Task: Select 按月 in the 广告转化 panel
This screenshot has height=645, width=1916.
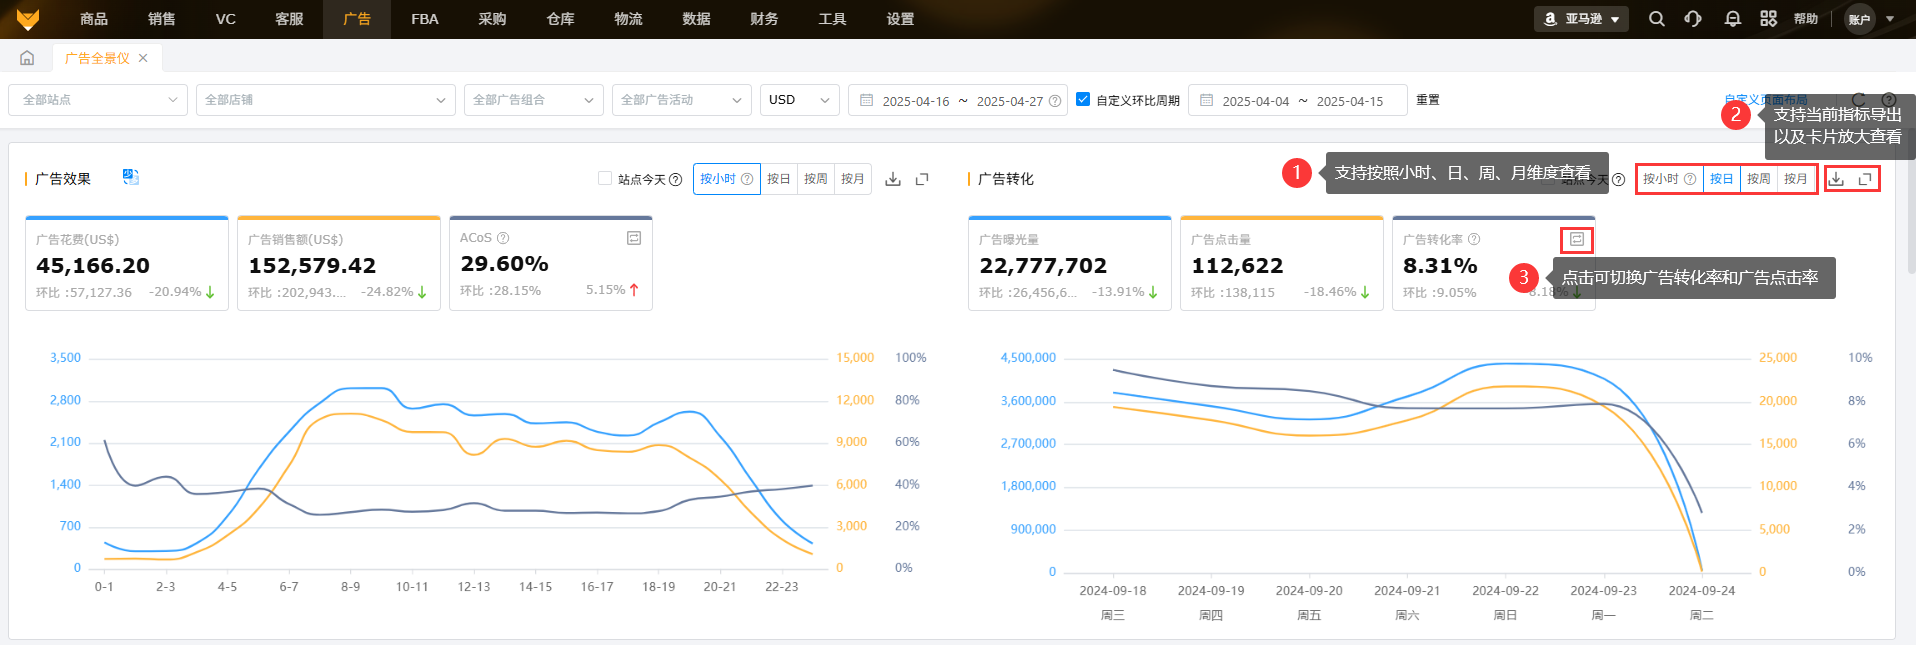Action: 1796,179
